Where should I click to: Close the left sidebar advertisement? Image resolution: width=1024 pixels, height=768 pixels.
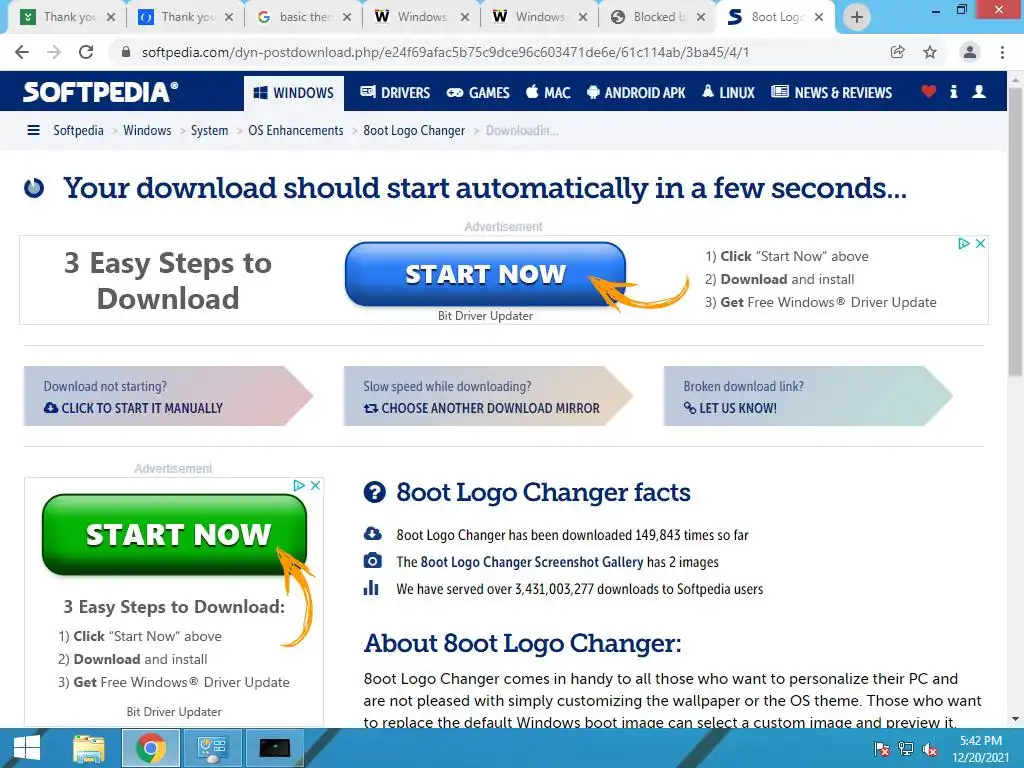tap(315, 485)
